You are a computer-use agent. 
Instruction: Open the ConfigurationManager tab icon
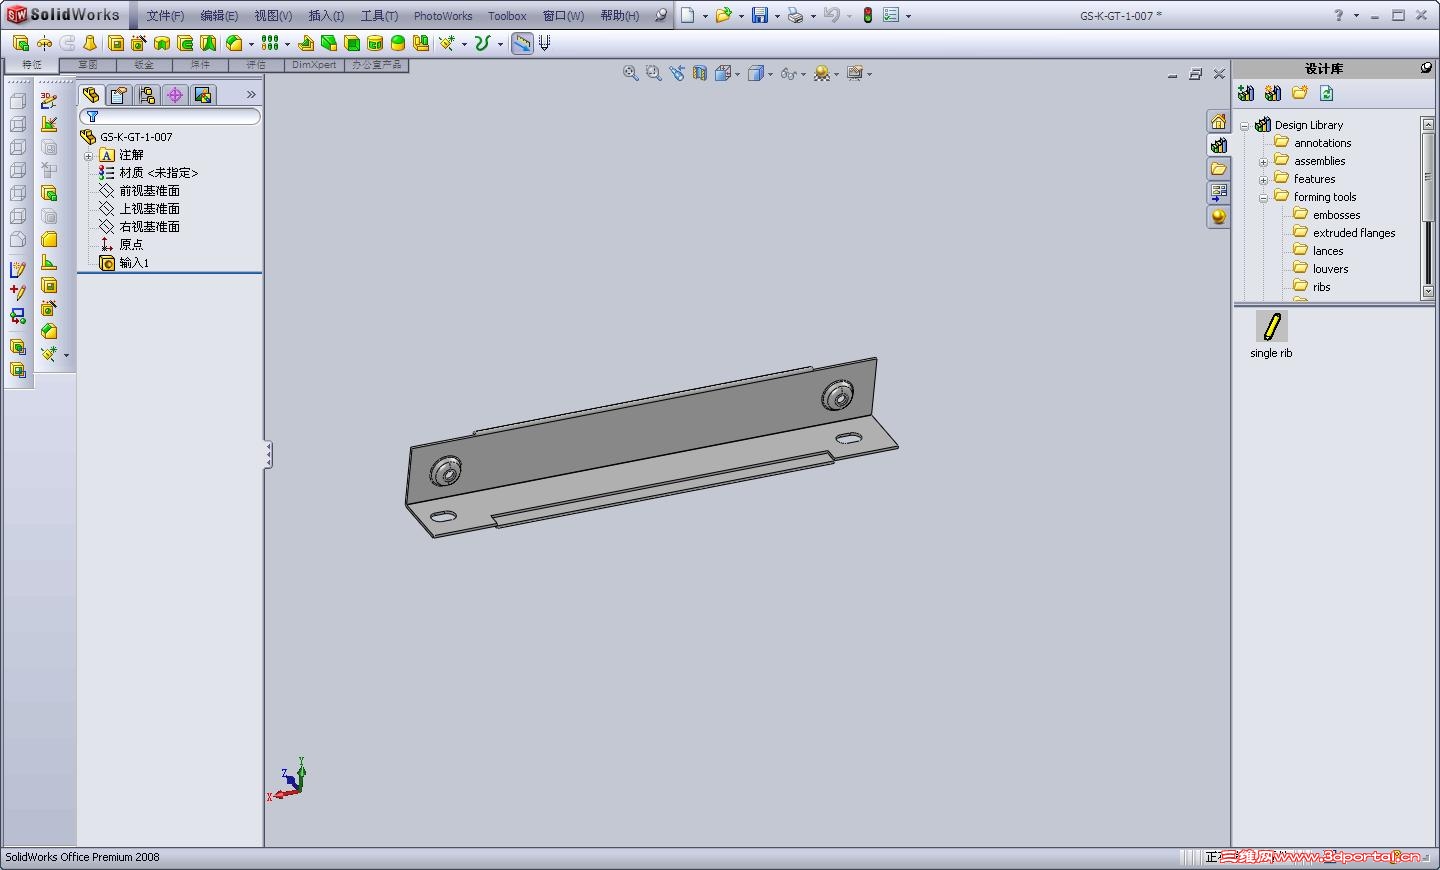(x=147, y=95)
